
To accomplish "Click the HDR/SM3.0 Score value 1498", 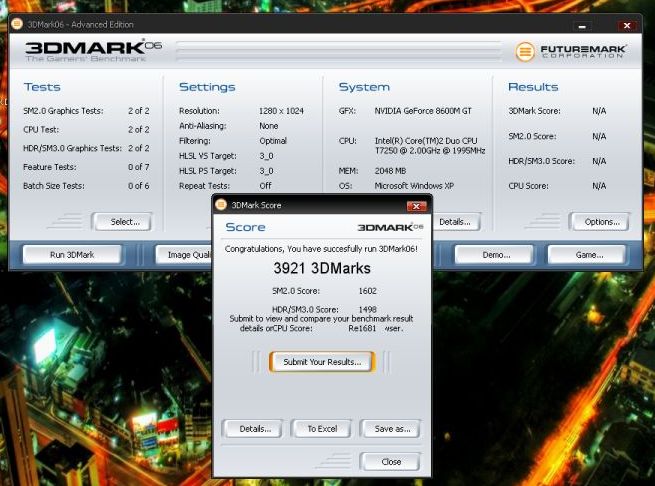I will 368,309.
